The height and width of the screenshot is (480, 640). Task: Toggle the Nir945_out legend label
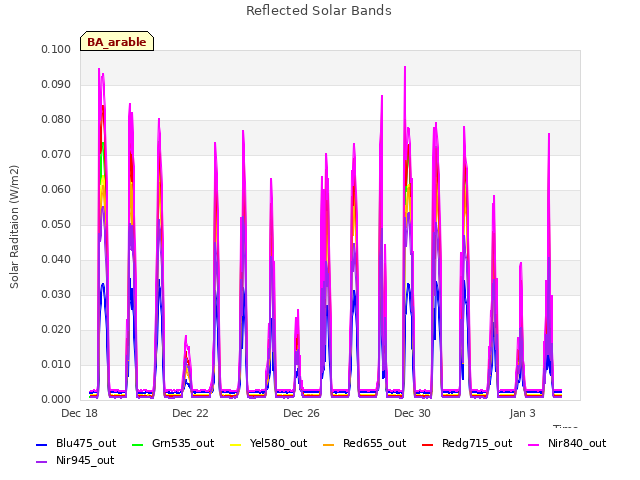coord(85,460)
